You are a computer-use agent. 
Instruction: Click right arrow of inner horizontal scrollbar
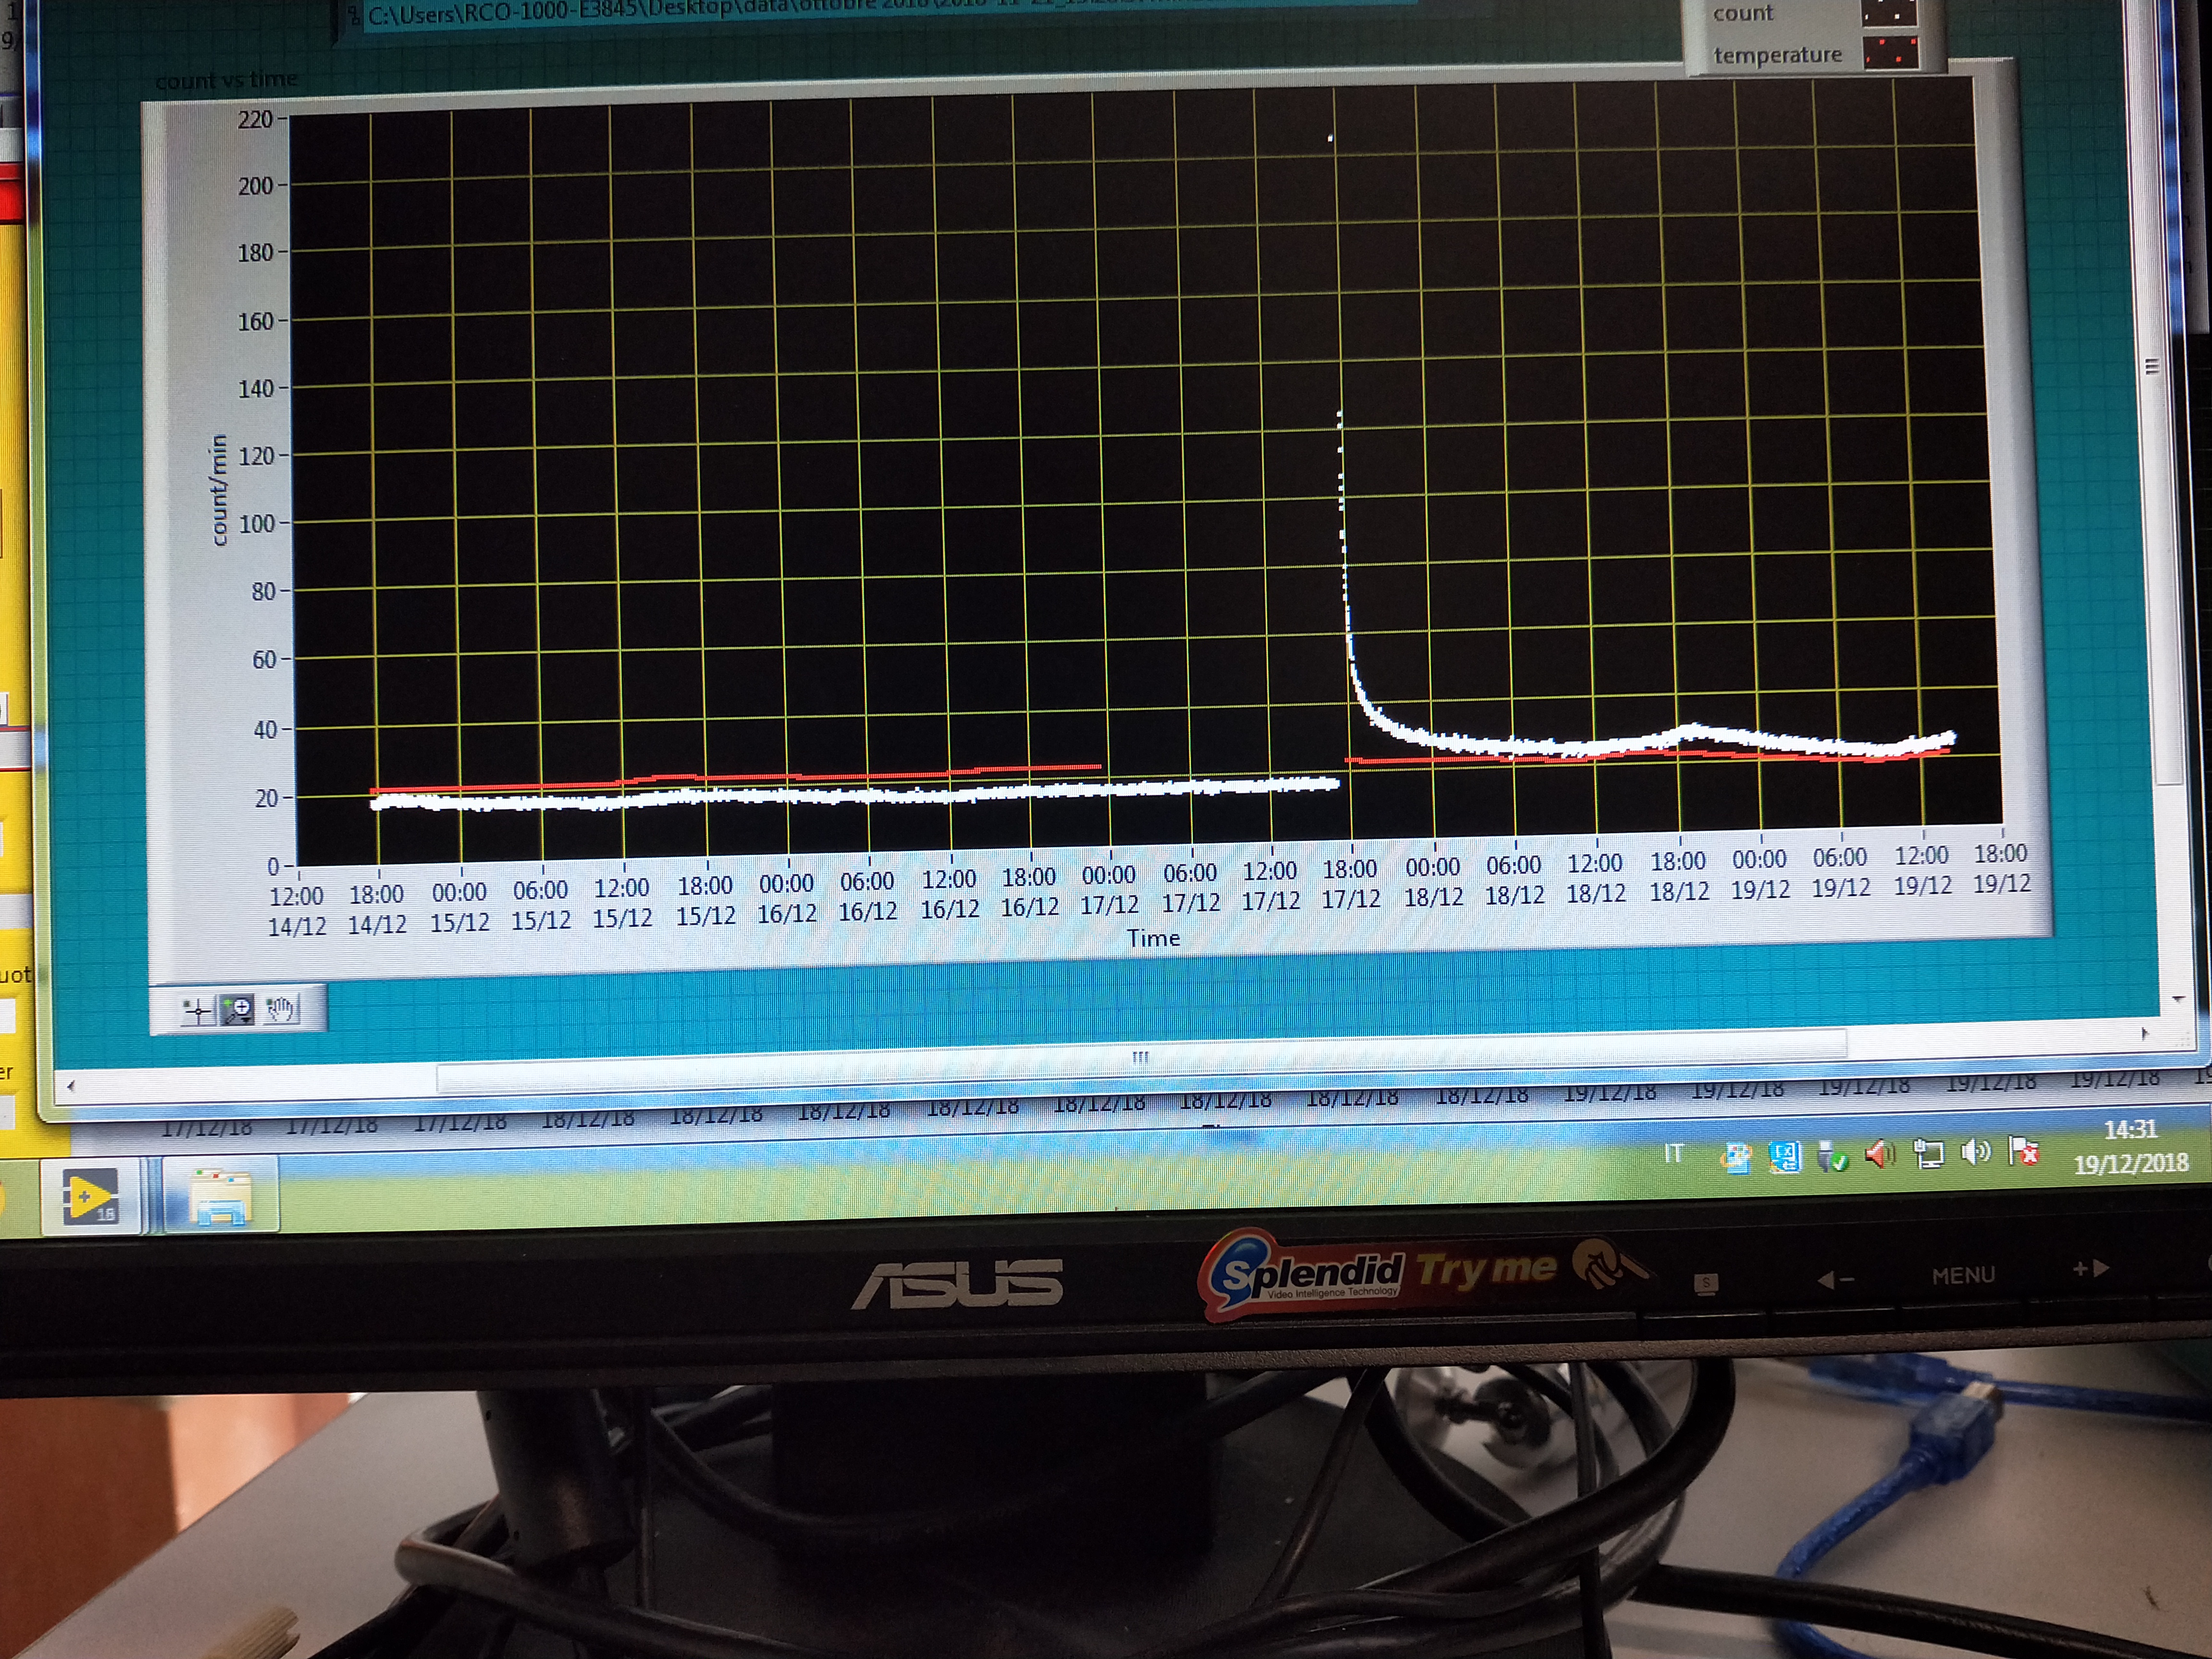click(2143, 1034)
